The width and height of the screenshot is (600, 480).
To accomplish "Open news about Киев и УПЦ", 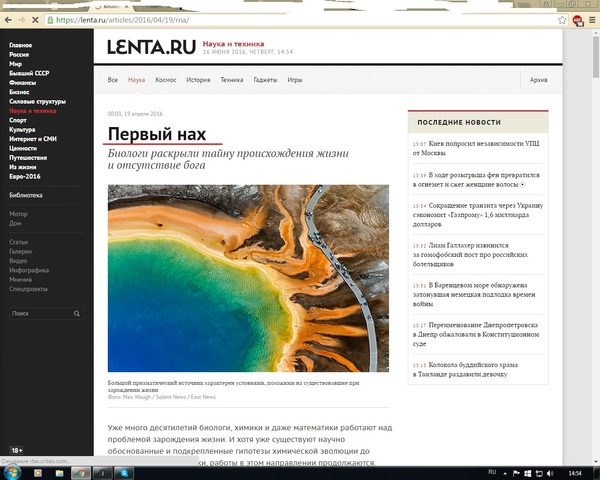I will coord(476,148).
